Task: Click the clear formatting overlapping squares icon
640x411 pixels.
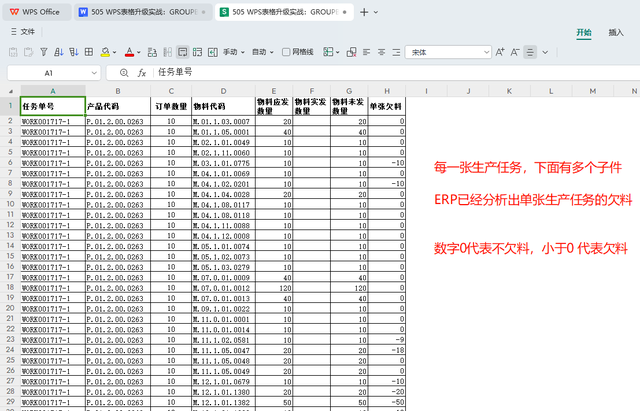Action: coord(351,52)
